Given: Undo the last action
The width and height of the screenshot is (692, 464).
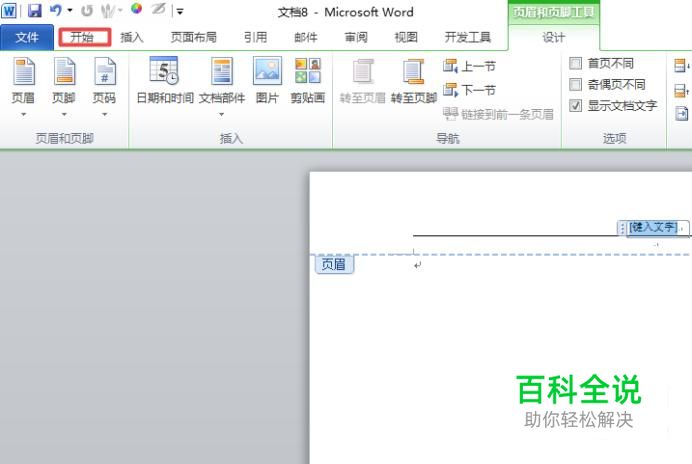Looking at the screenshot, I should point(56,10).
